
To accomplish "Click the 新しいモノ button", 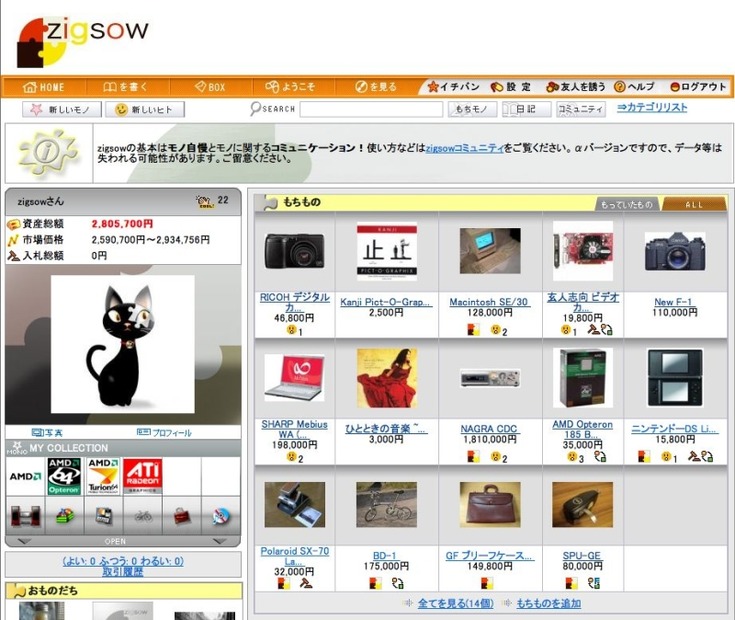I will point(62,109).
